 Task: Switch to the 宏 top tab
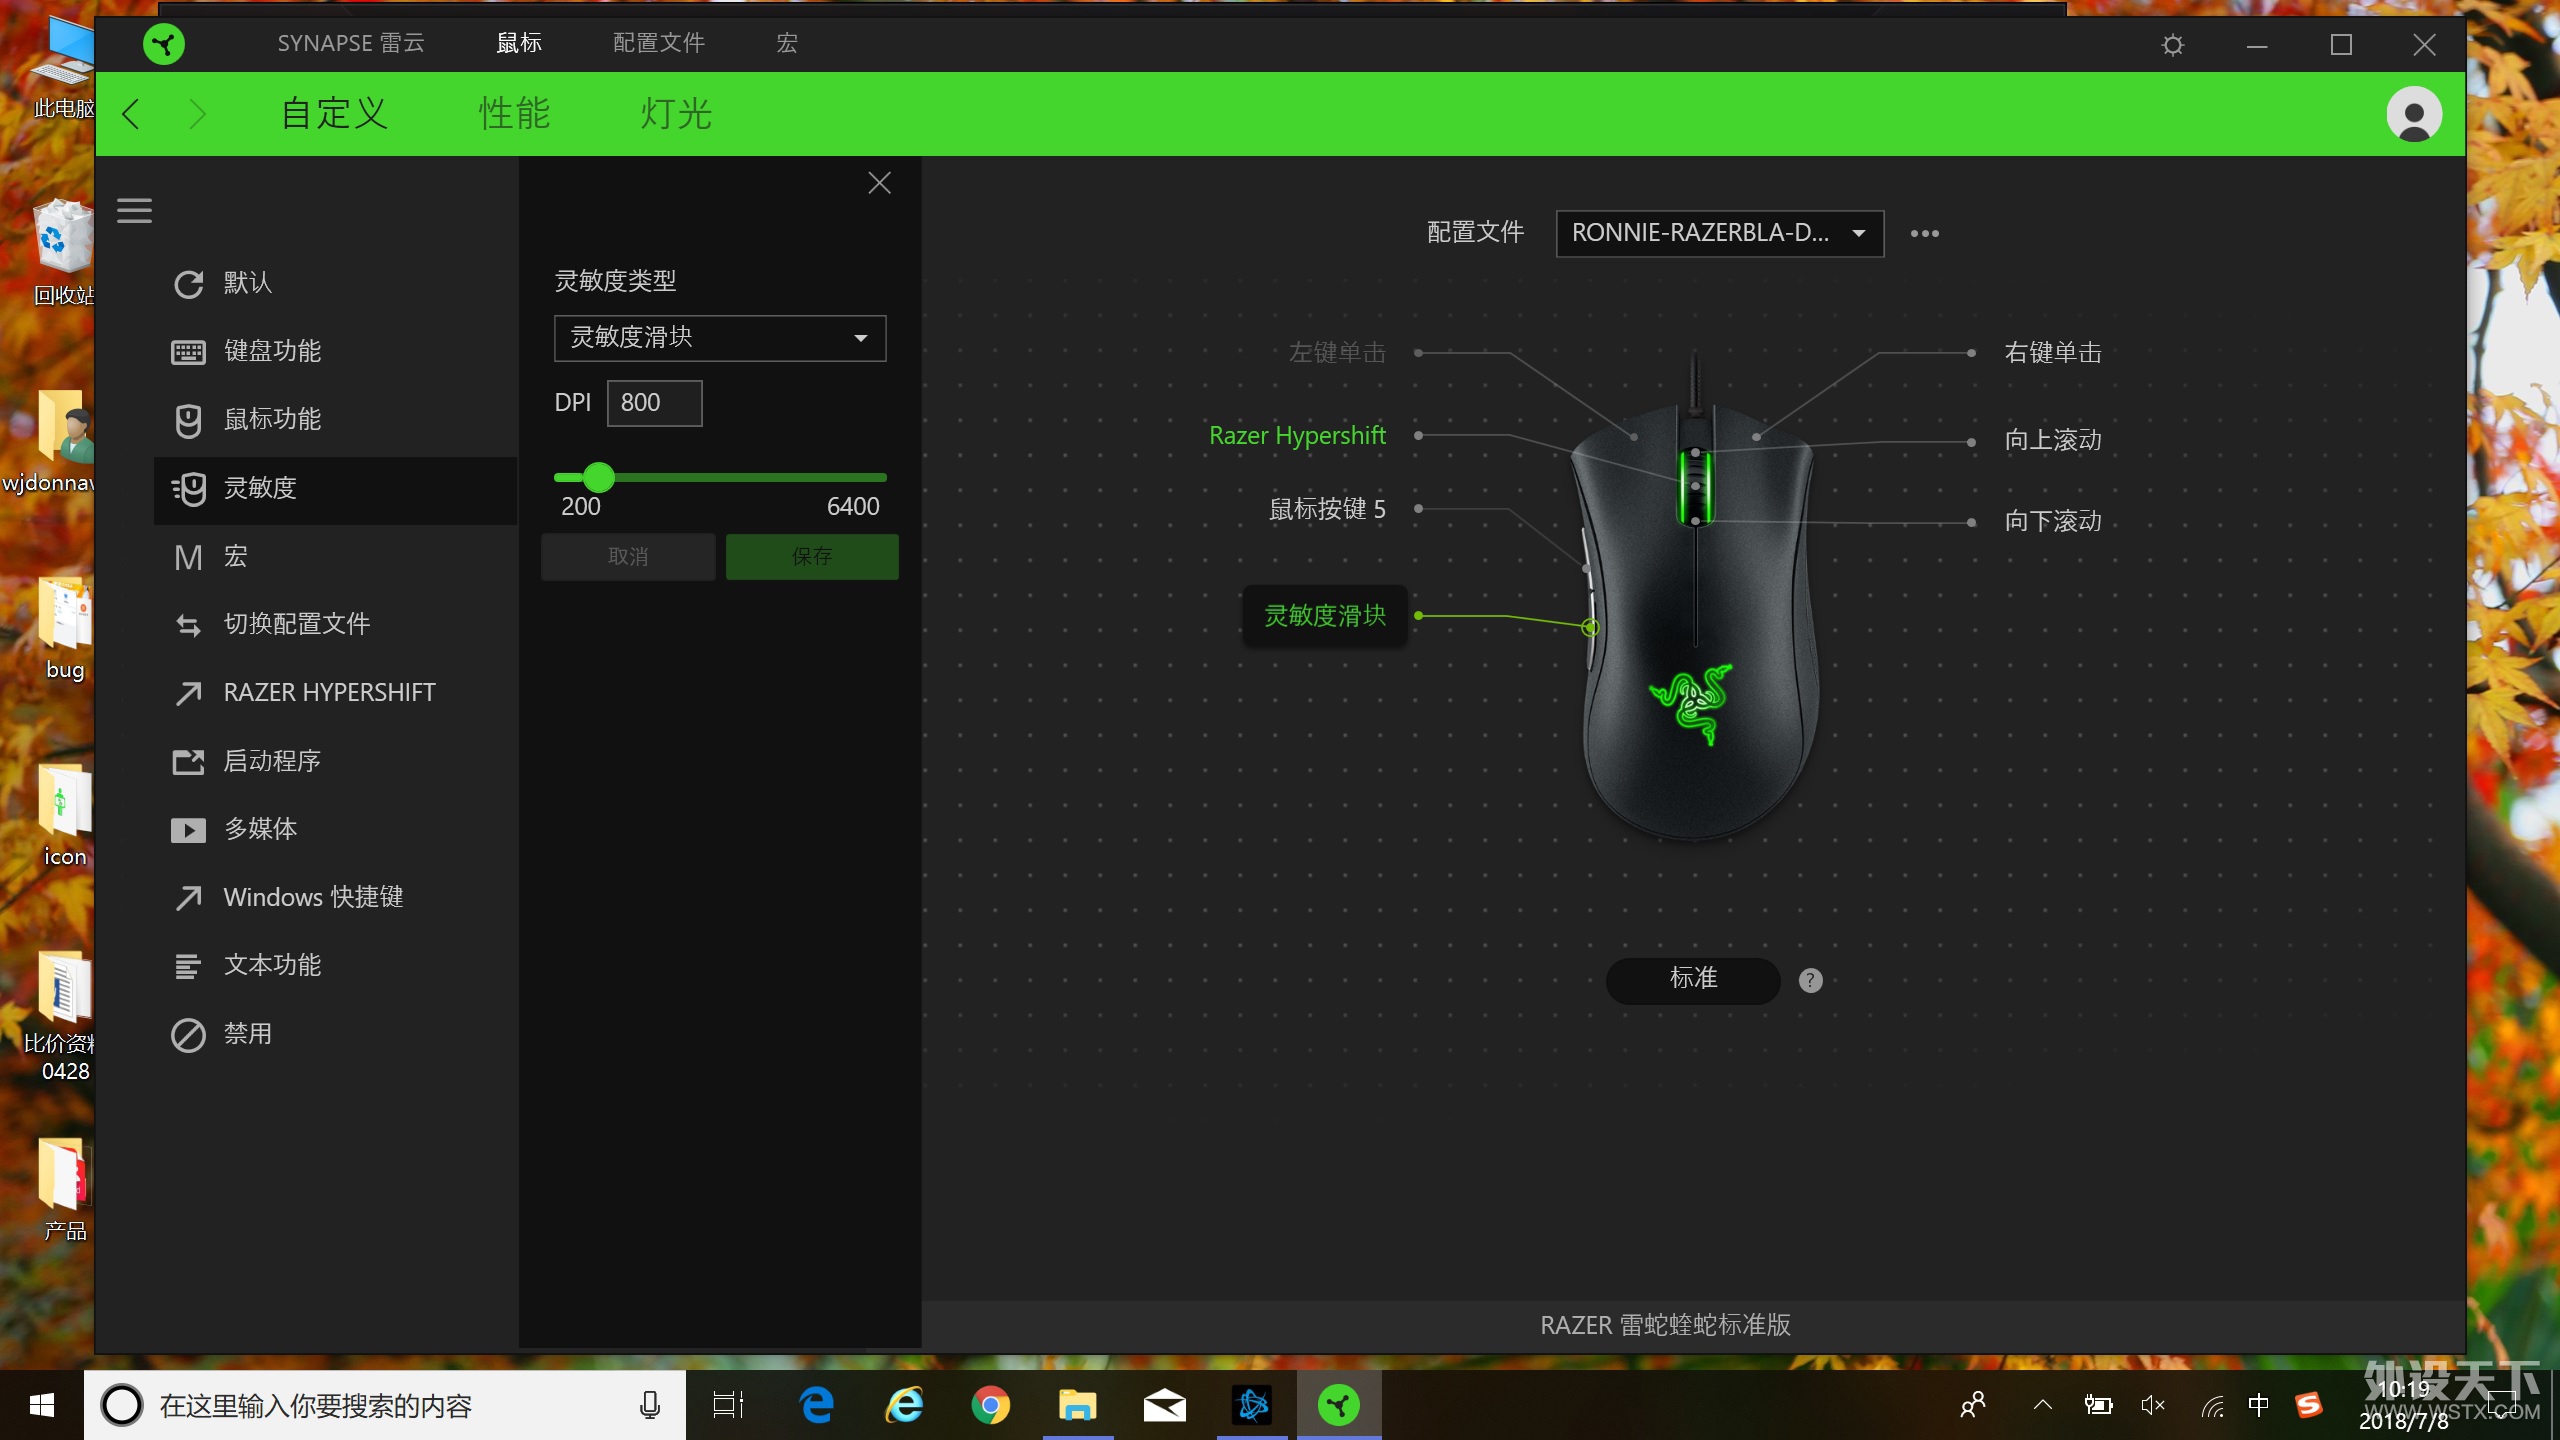787,44
